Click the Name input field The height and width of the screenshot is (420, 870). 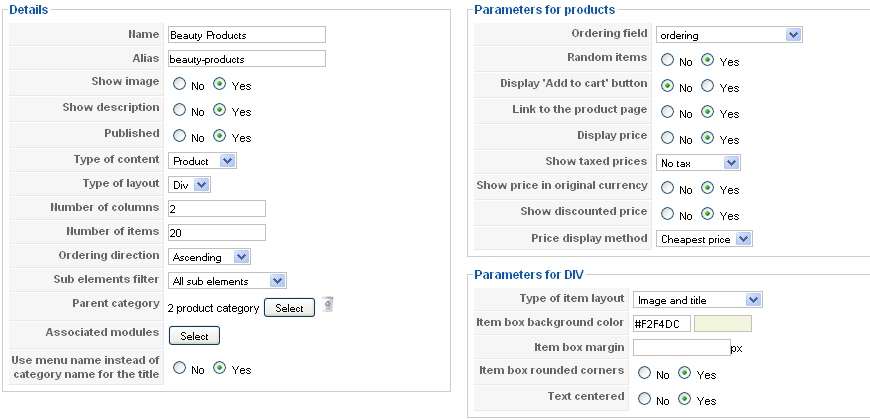coord(247,34)
